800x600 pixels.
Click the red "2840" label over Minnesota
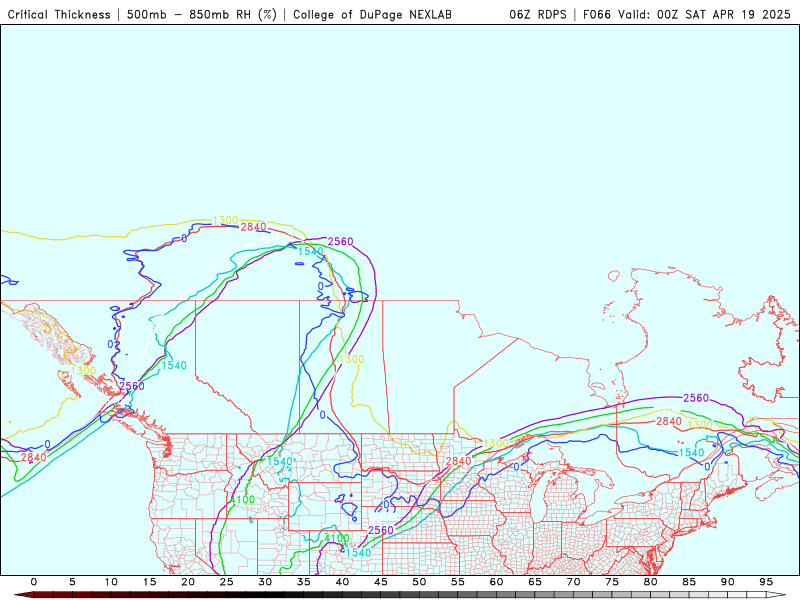click(x=458, y=461)
